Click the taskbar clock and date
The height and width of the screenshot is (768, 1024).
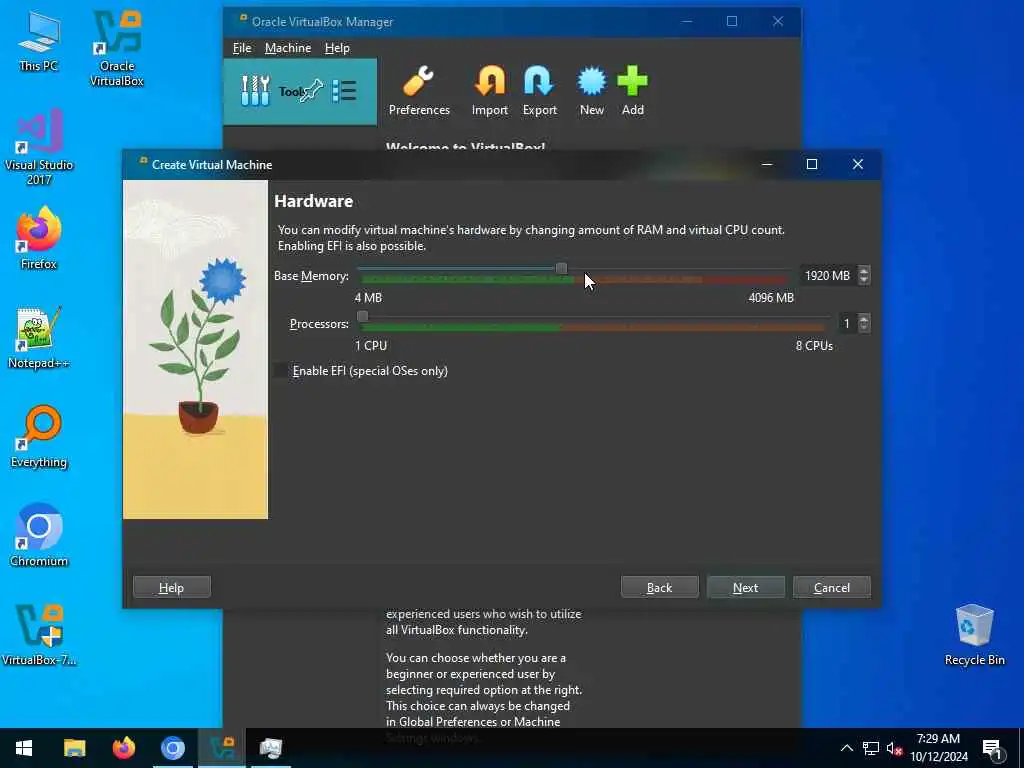tap(938, 748)
